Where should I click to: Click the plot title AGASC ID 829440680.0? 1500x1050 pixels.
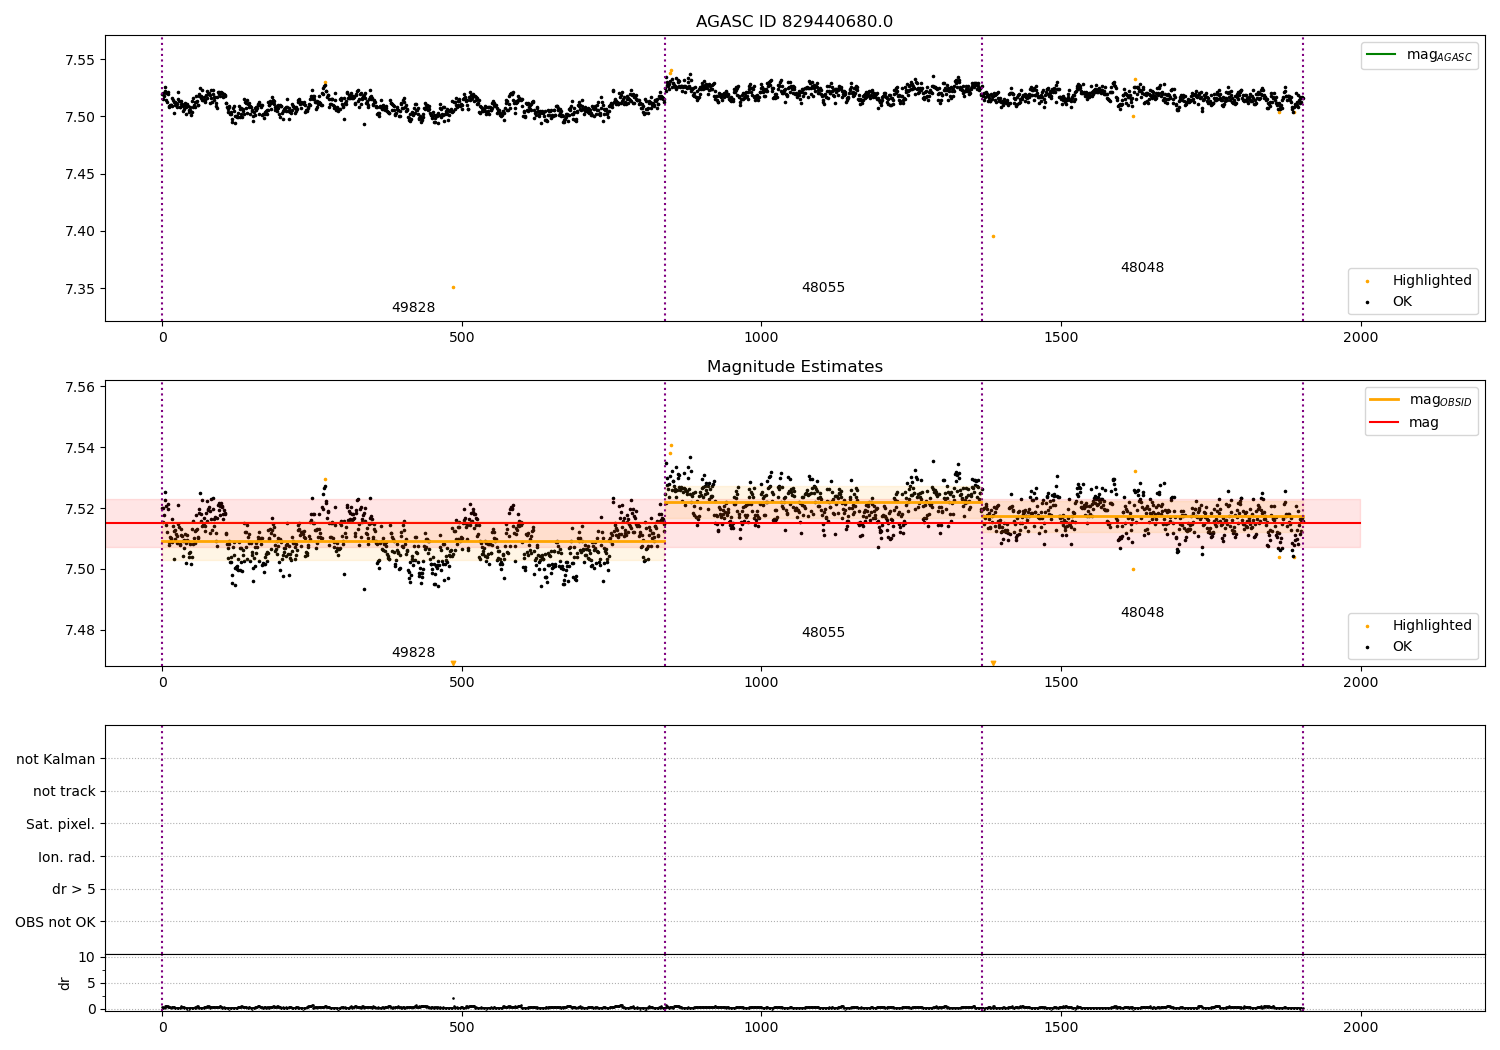pyautogui.click(x=794, y=22)
